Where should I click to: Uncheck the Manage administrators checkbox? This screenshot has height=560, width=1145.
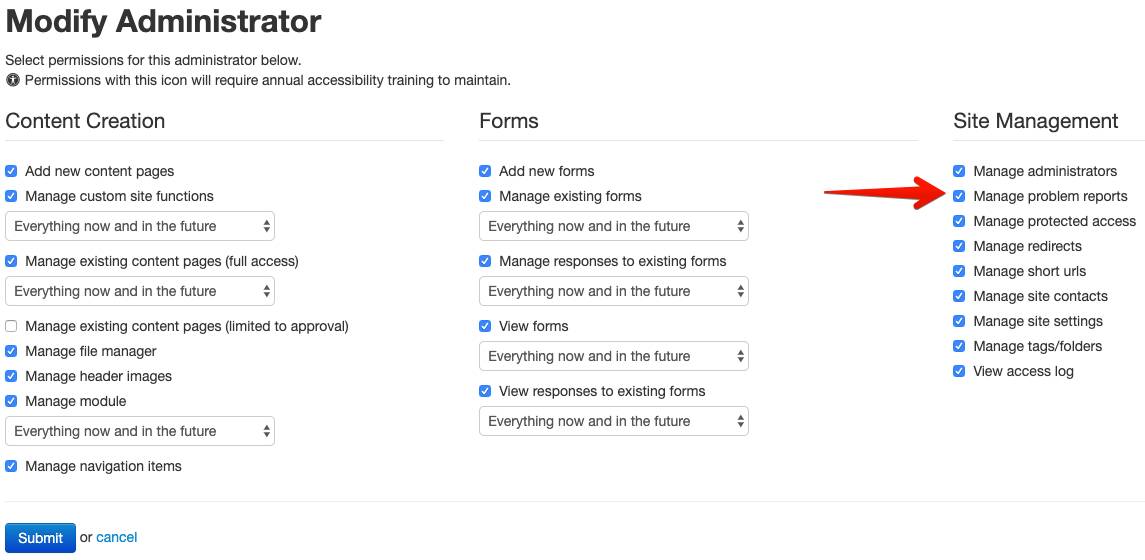pyautogui.click(x=959, y=171)
